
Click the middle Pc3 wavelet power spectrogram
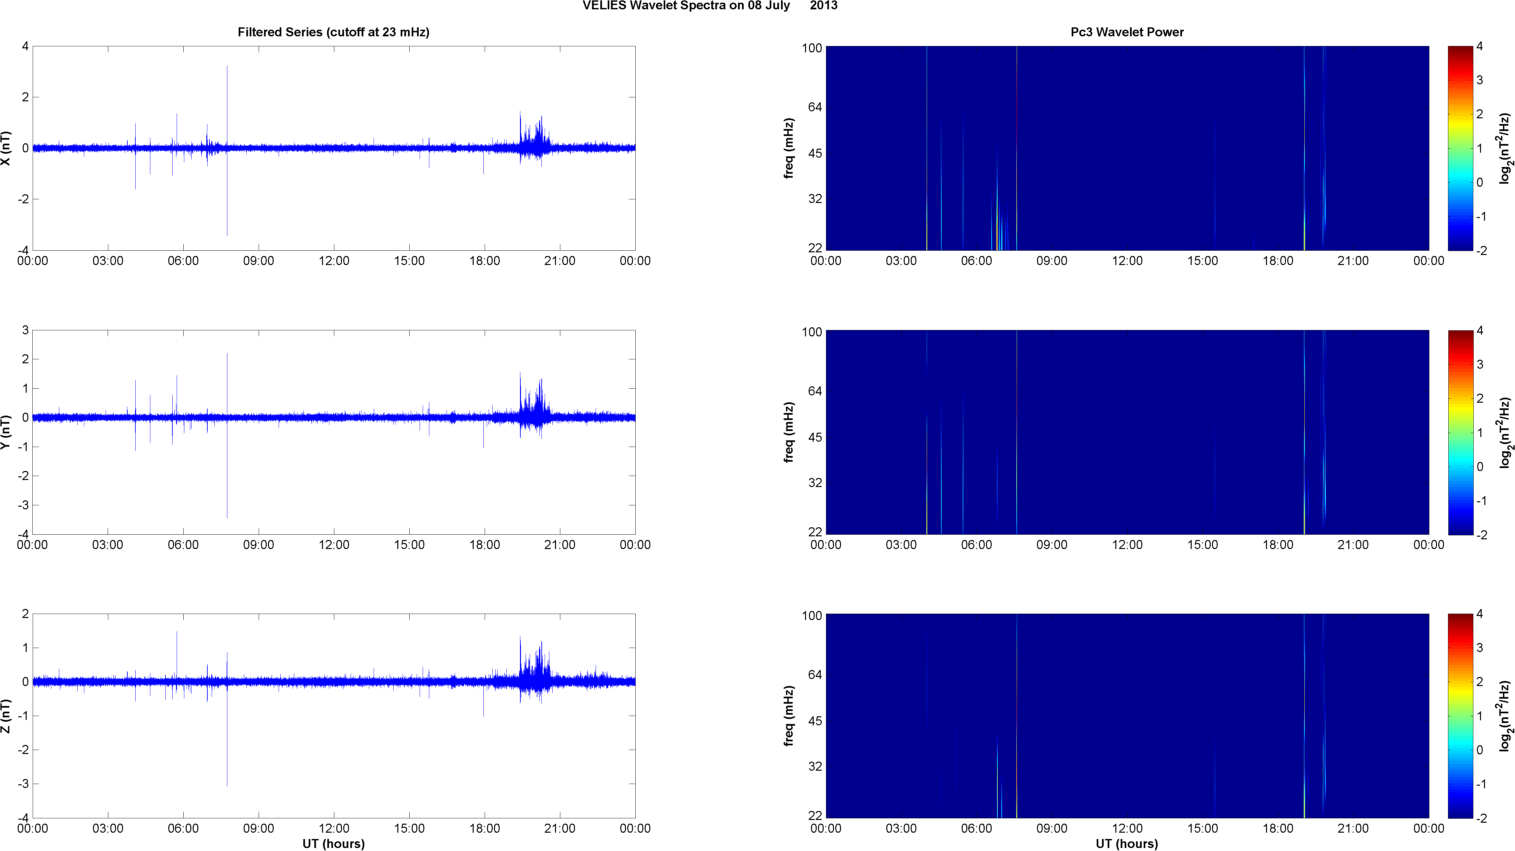click(x=1127, y=432)
